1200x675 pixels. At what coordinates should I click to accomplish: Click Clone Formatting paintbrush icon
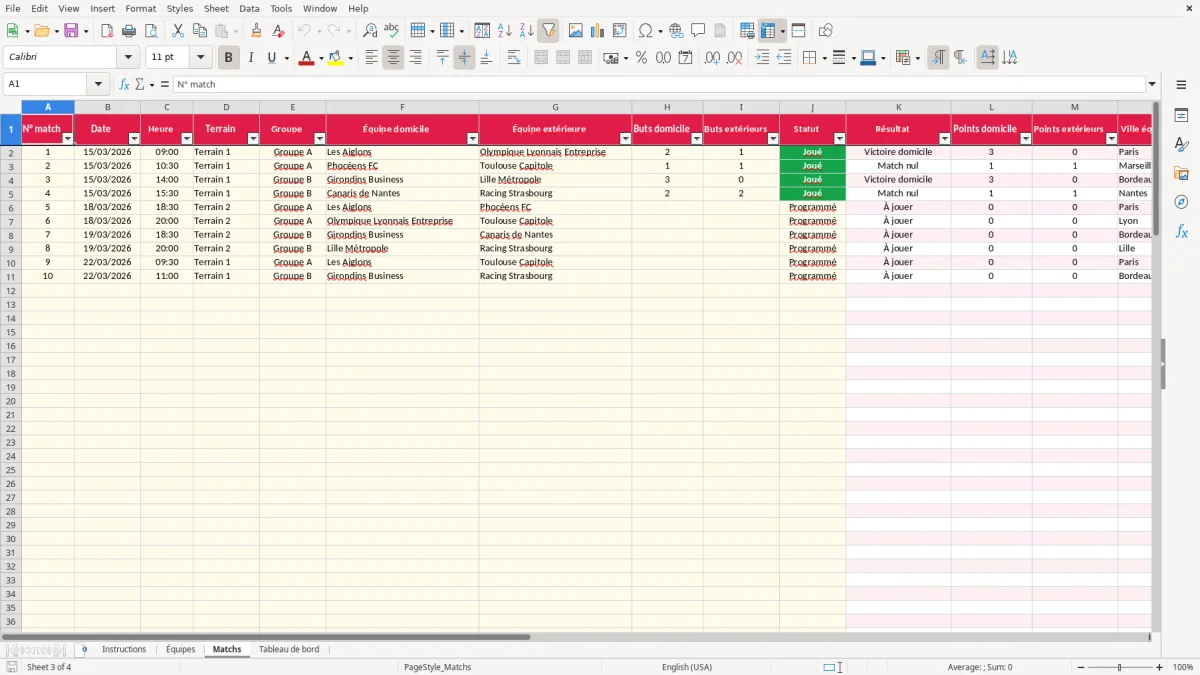[257, 31]
